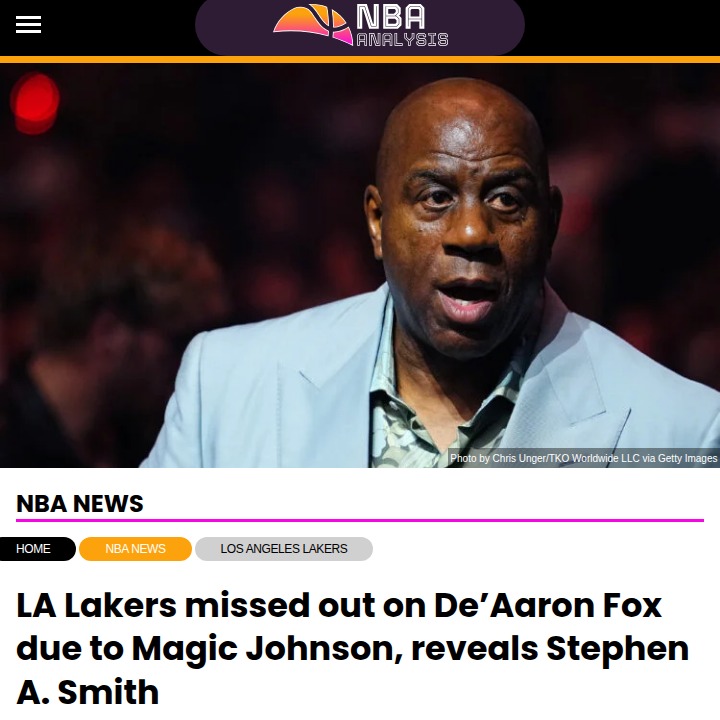Select the orange NBA NEWS breadcrumb pill

click(x=135, y=549)
